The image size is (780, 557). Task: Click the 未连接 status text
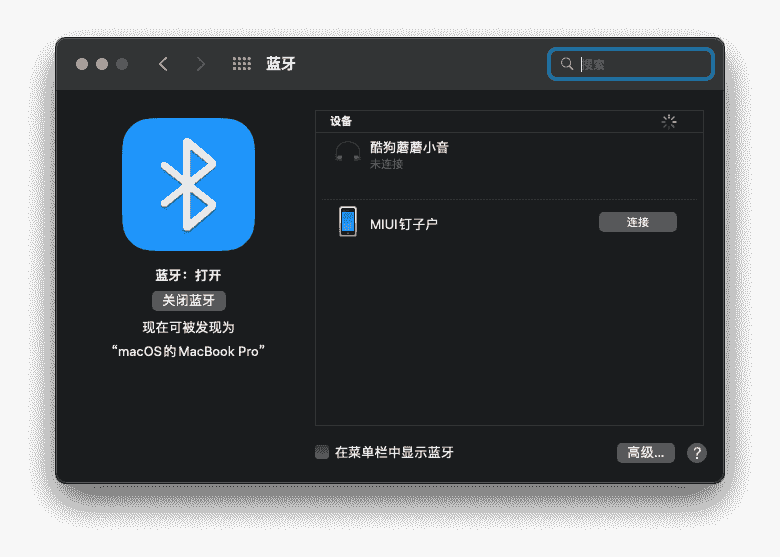pos(386,164)
